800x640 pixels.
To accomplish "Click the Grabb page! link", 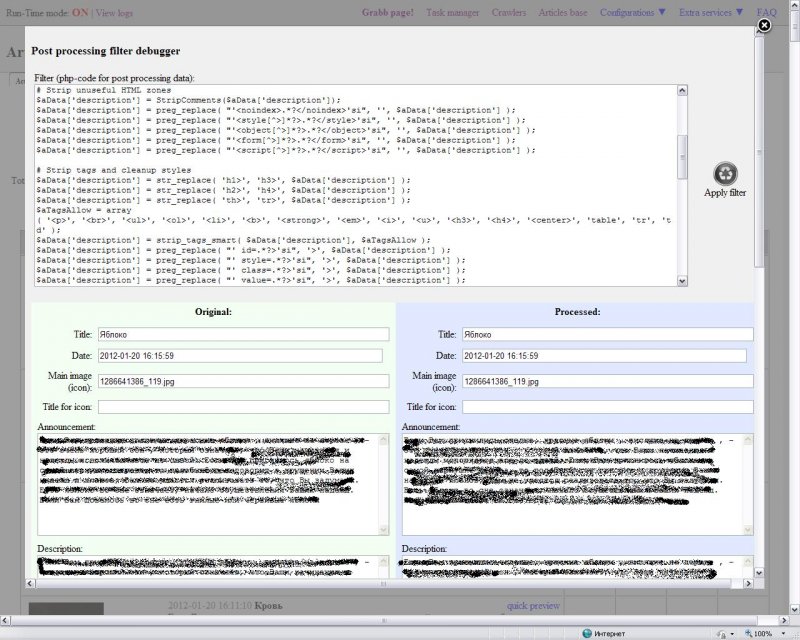I will click(x=387, y=13).
